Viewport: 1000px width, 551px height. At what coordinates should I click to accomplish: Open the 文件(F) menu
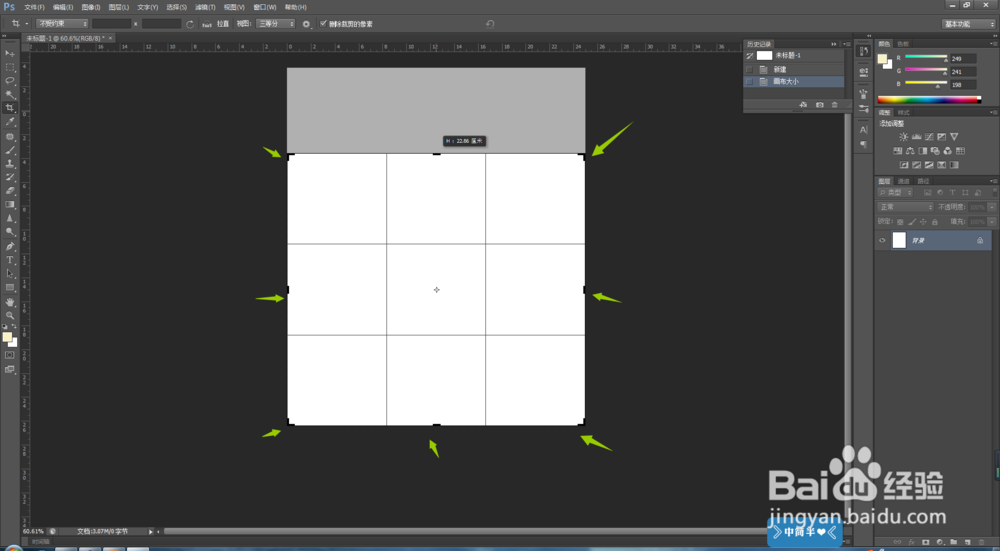(34, 7)
